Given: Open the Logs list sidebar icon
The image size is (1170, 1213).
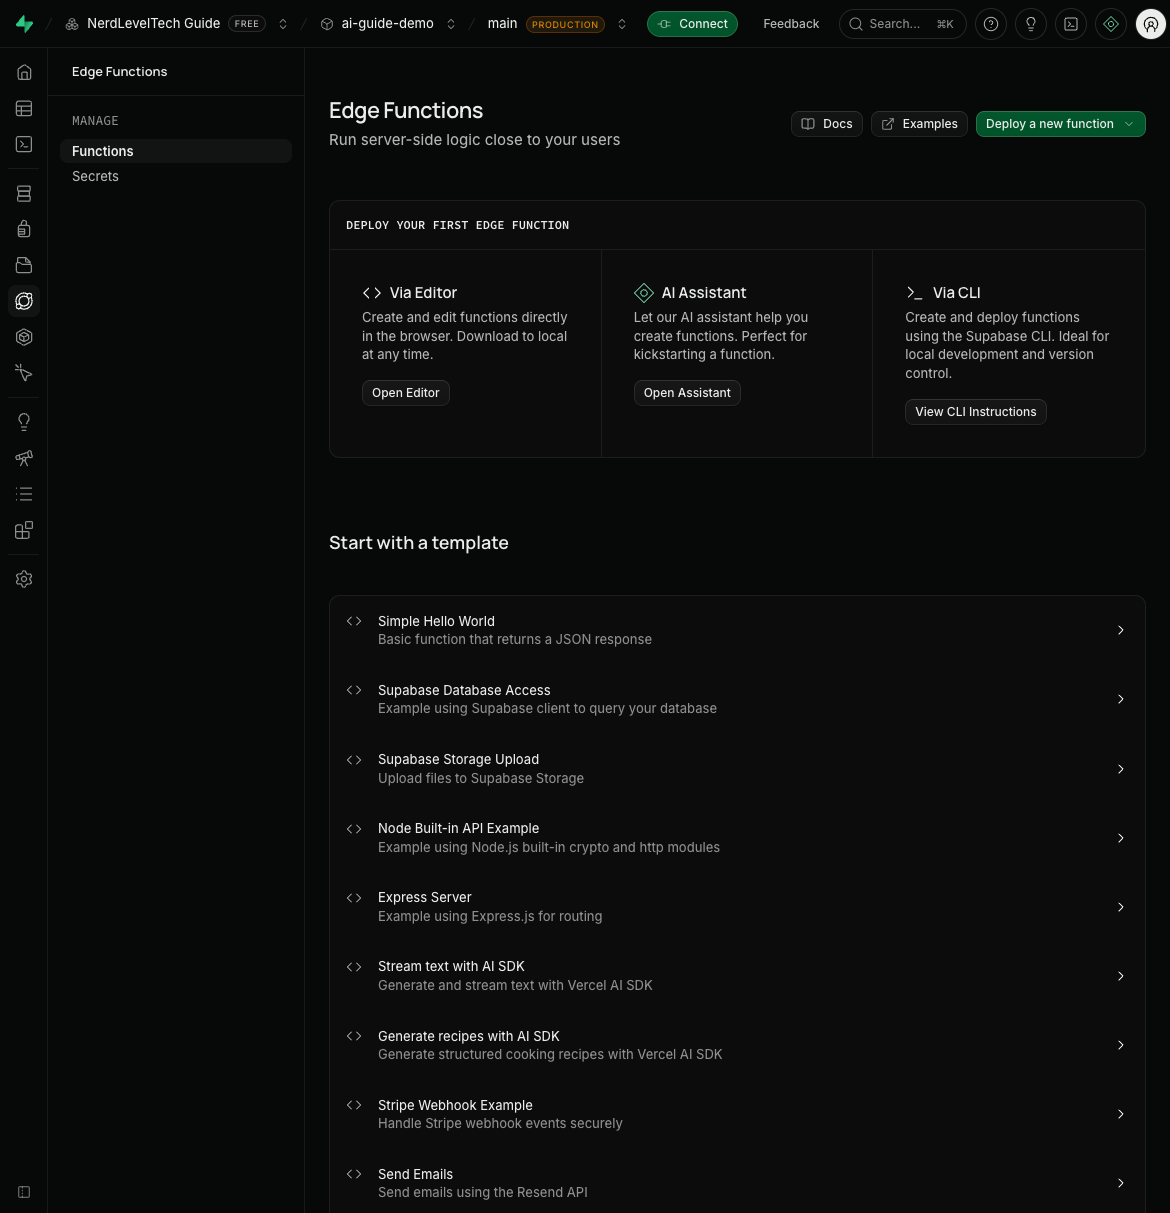Looking at the screenshot, I should tap(24, 494).
